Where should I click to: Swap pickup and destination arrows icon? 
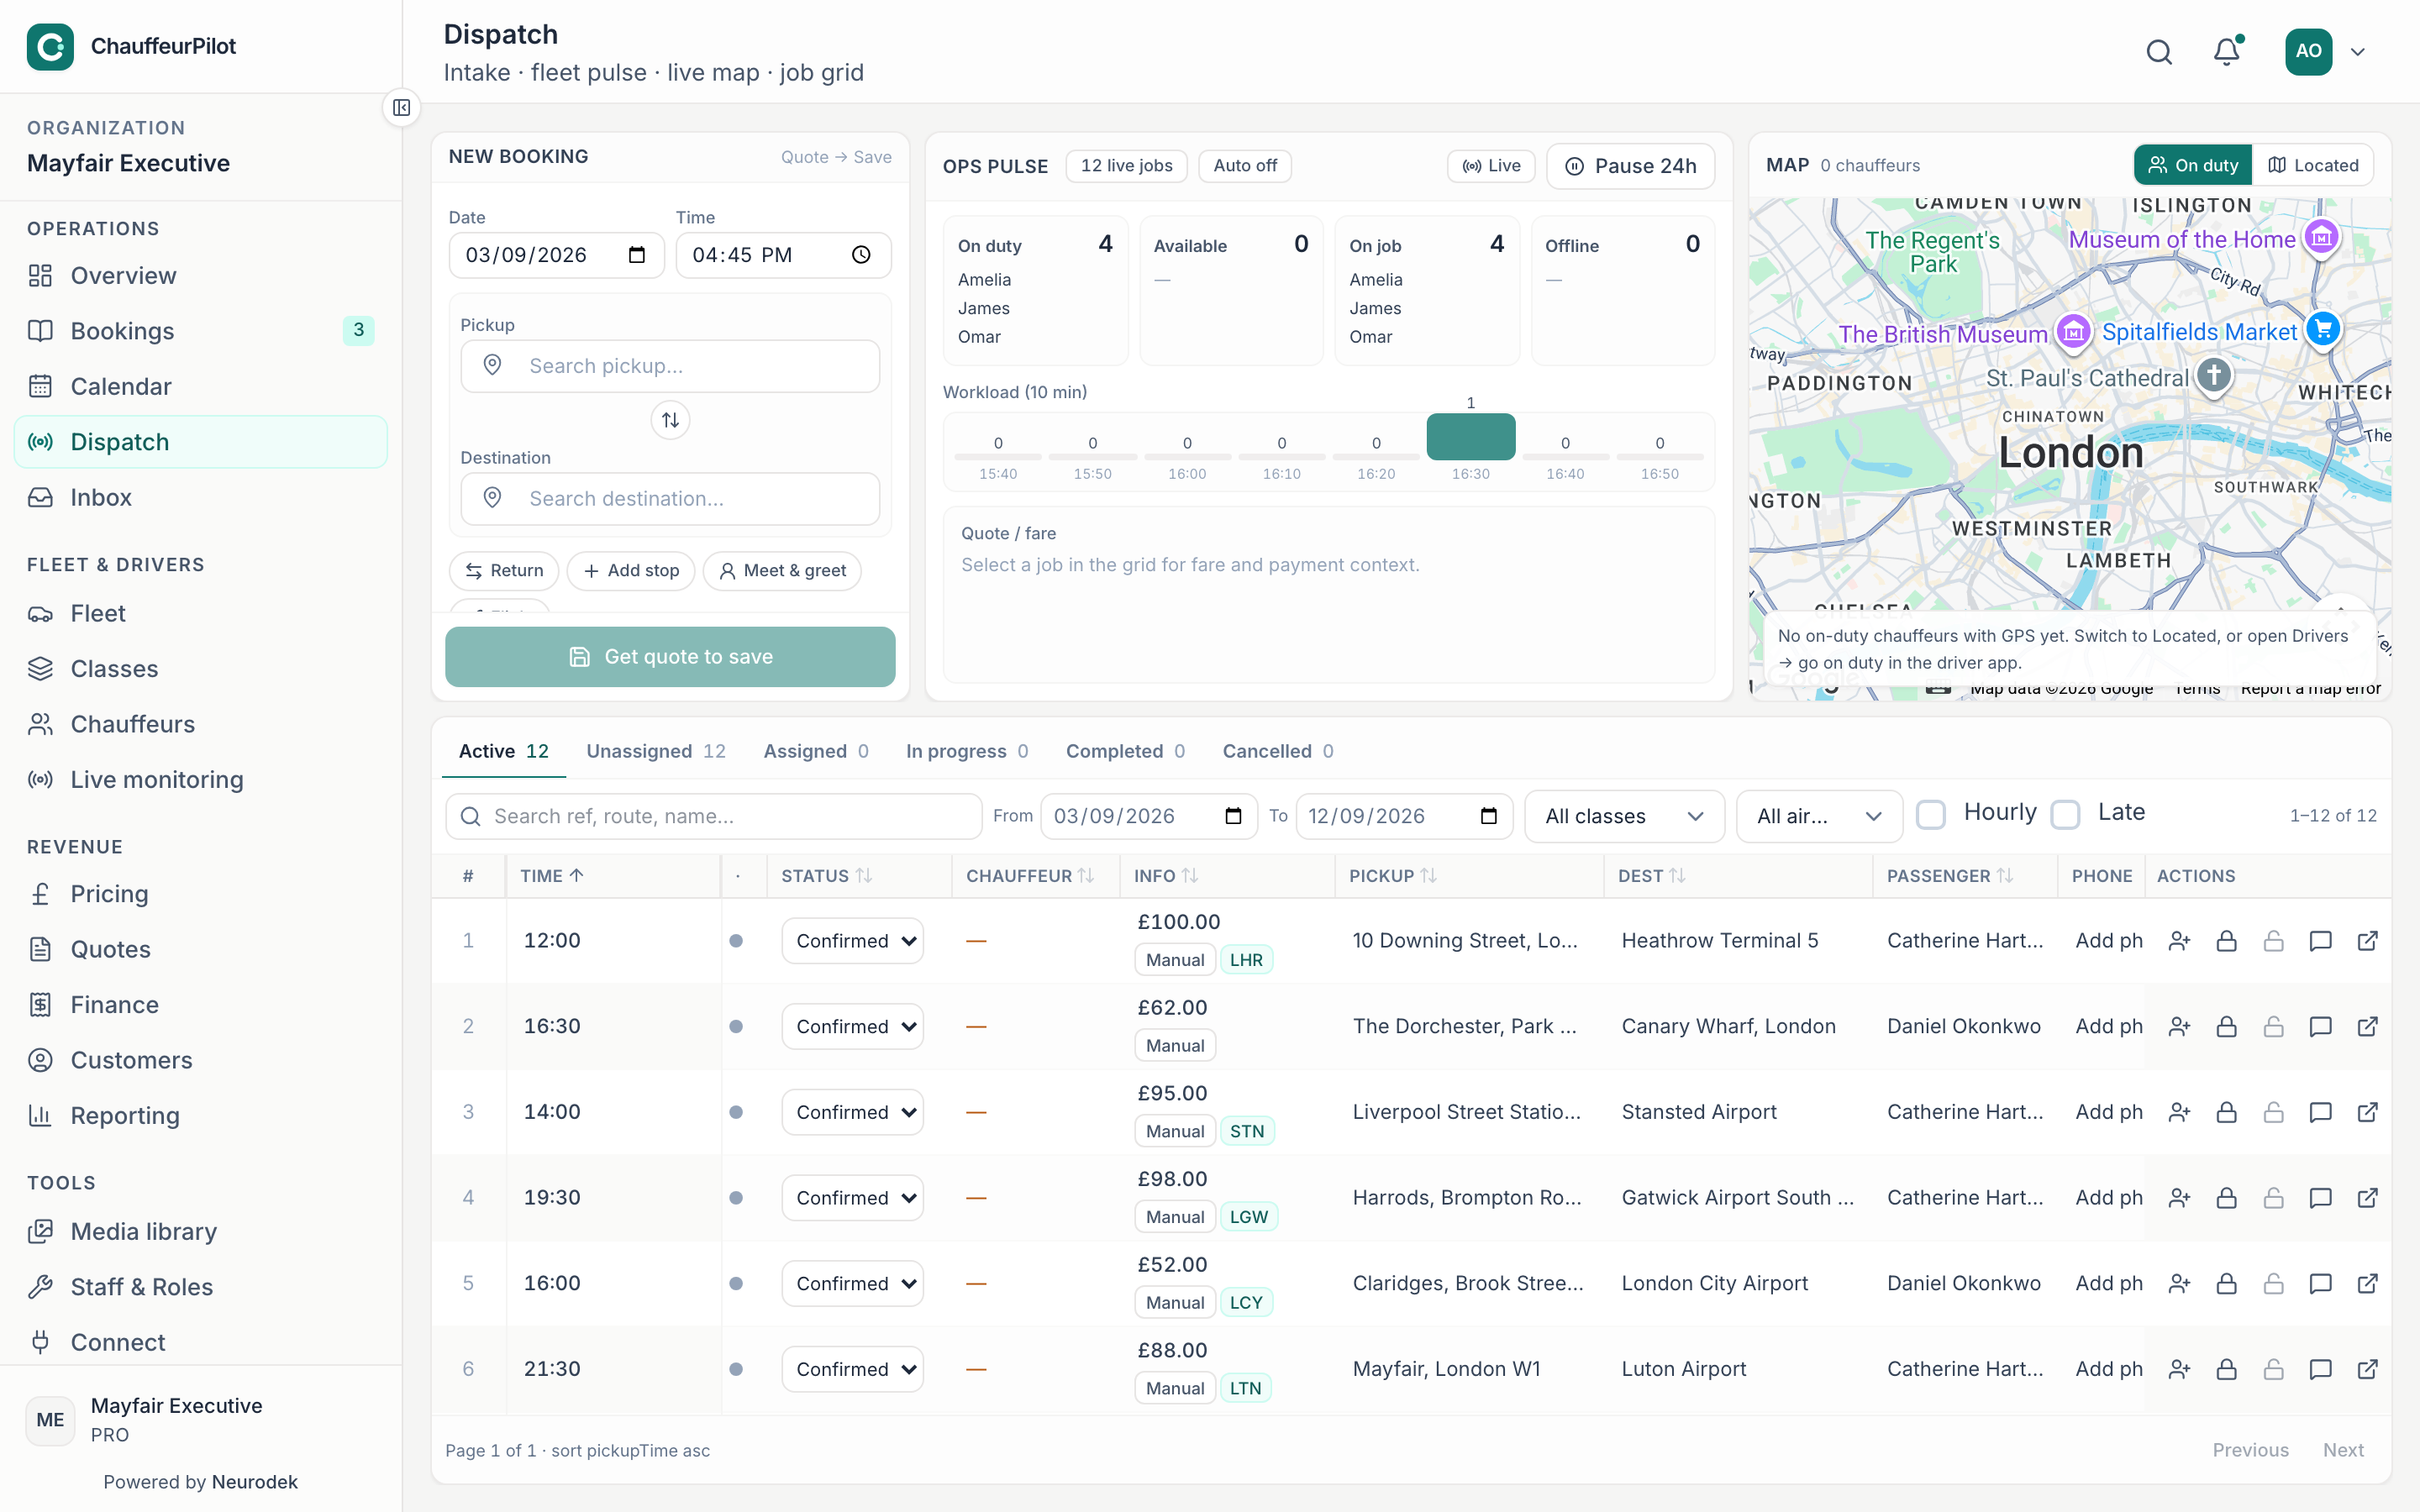point(670,420)
